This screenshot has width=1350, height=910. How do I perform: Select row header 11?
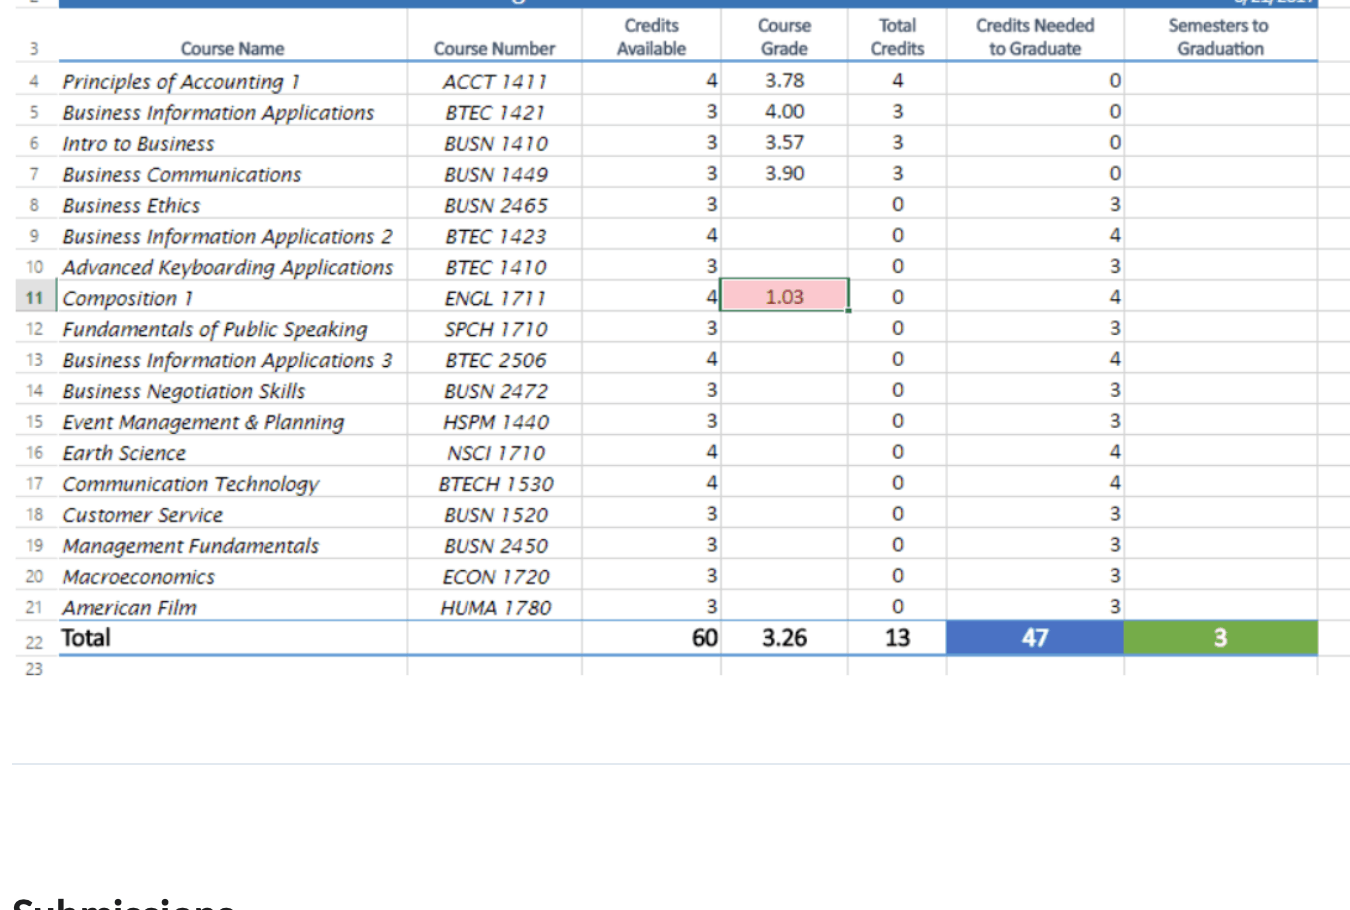pos(35,298)
